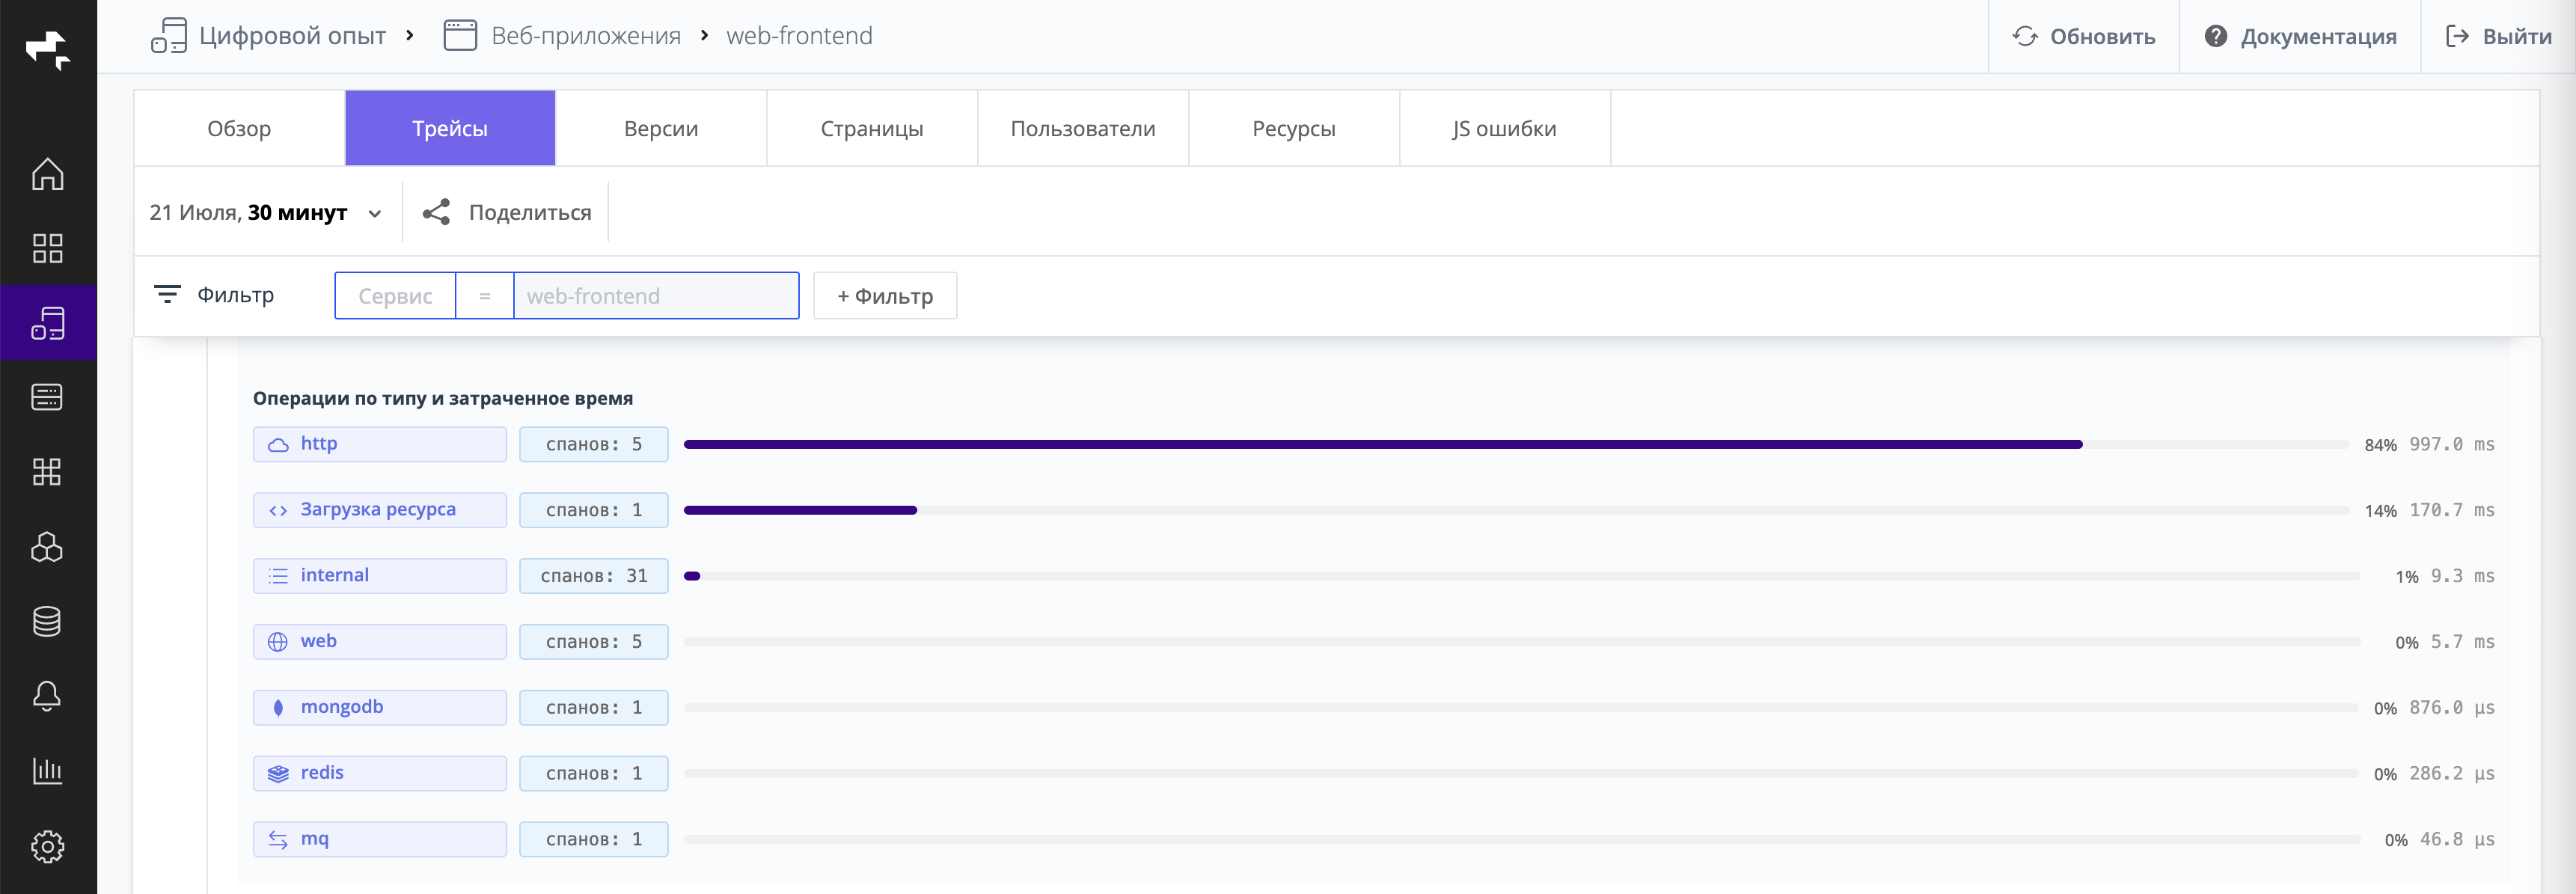Open the 21 Июля, 30 минут time dropdown
The width and height of the screenshot is (2576, 894).
(266, 212)
